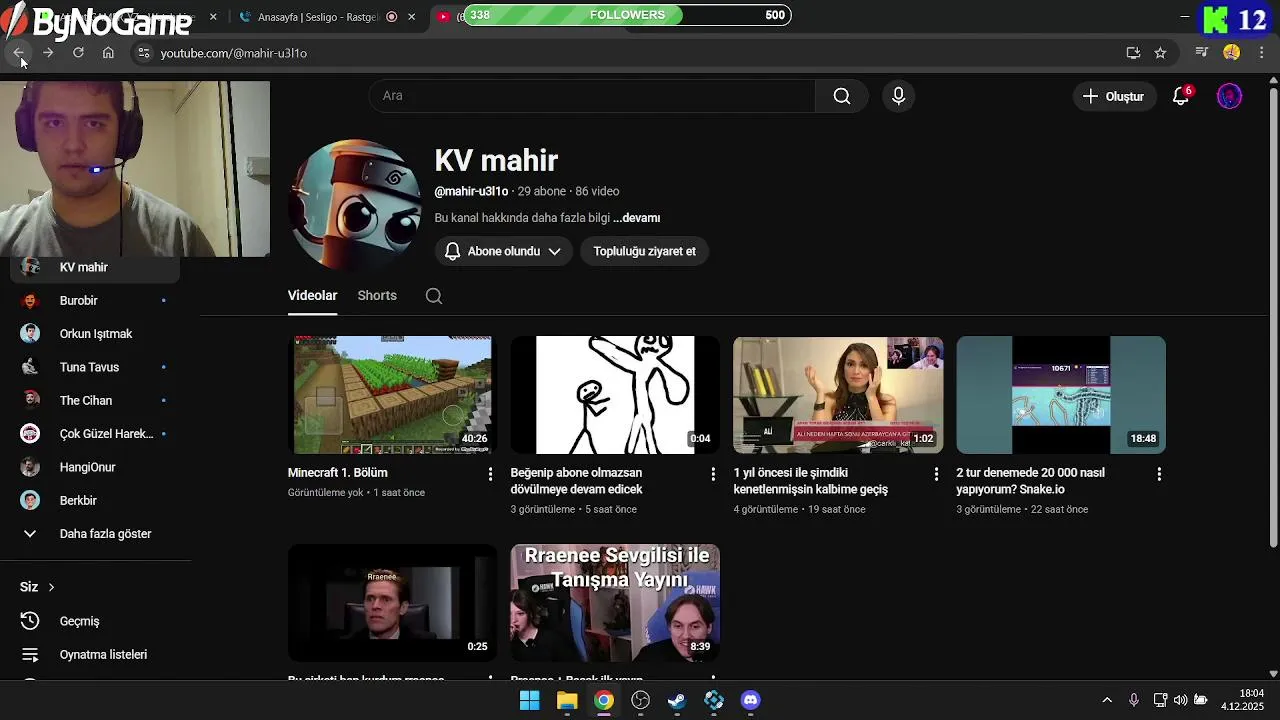
Task: Switch to Anasayfa Sesligo browser tab
Action: coord(318,17)
